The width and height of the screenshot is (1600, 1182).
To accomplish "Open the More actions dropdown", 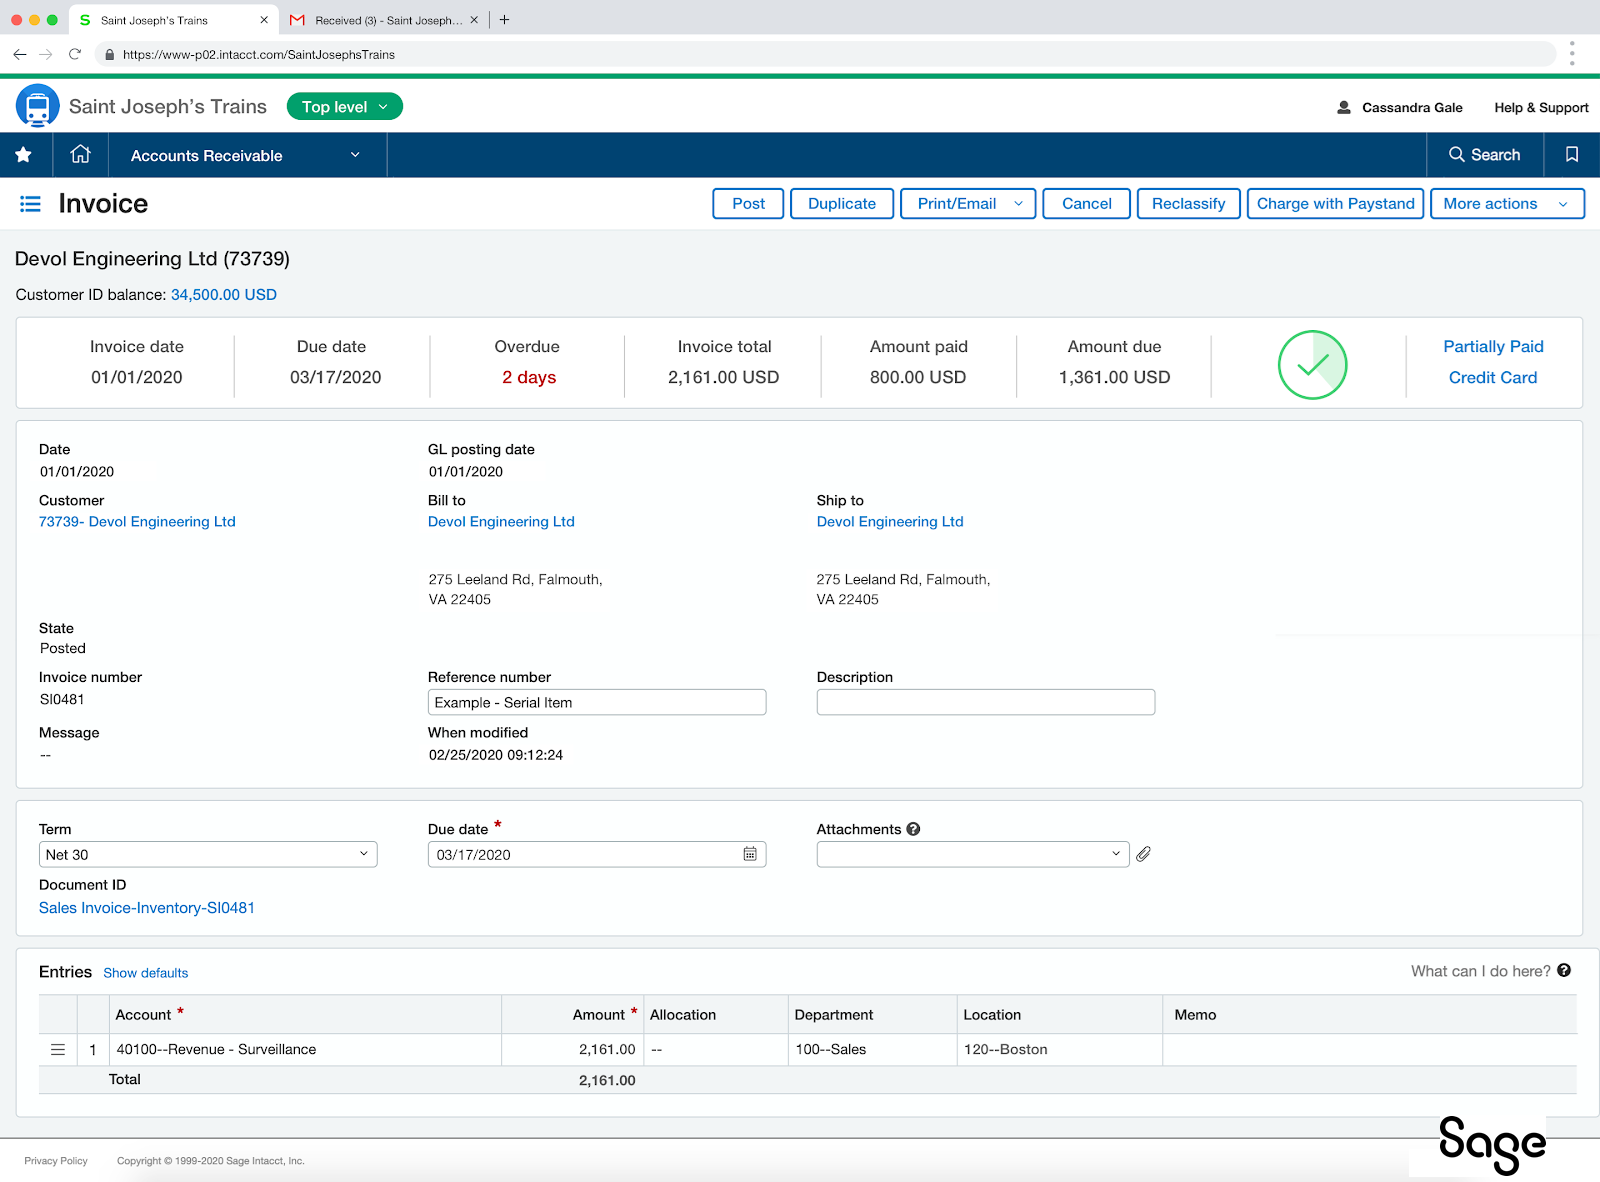I will tap(1507, 204).
